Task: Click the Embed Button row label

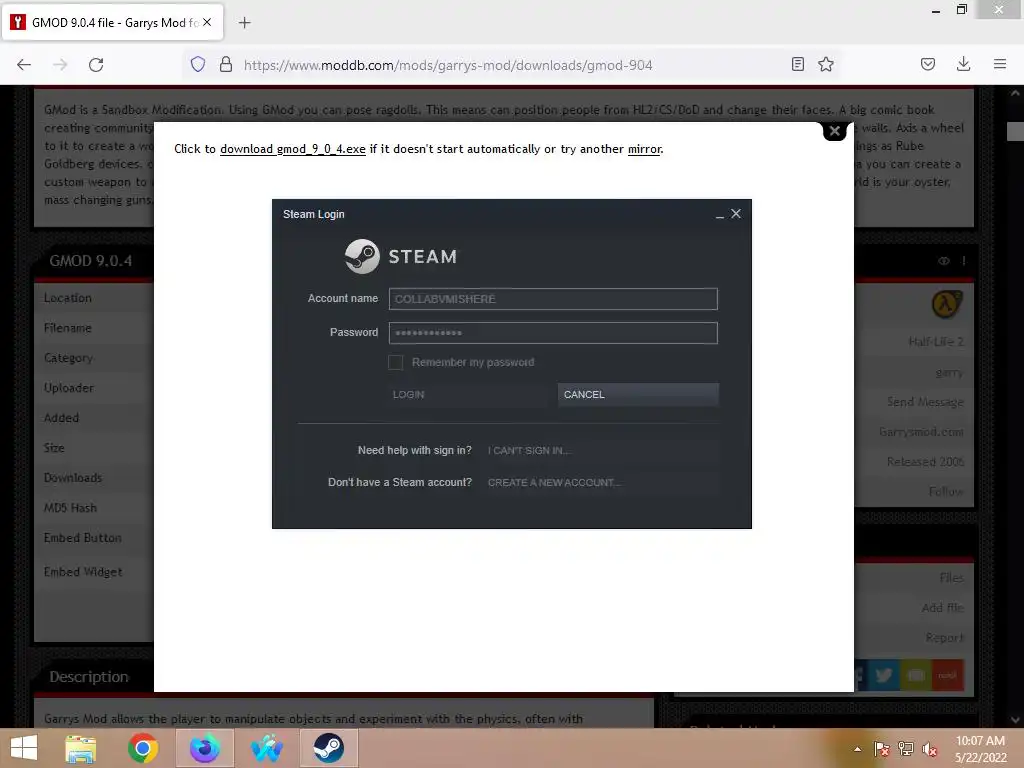Action: pos(83,537)
